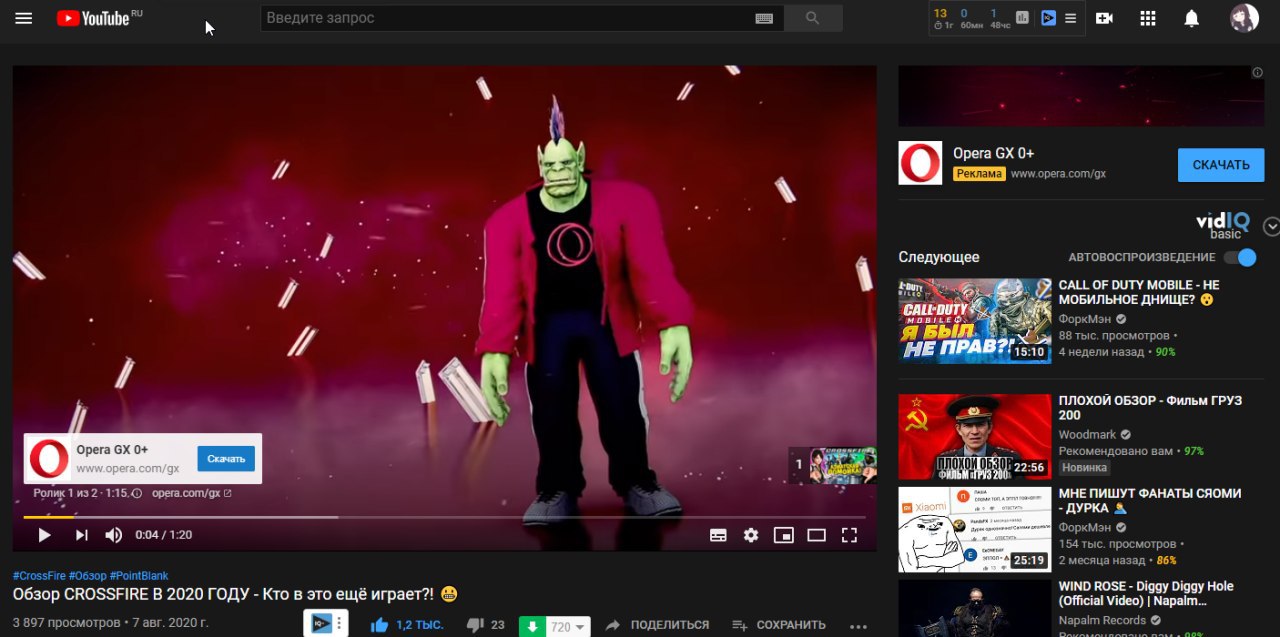The height and width of the screenshot is (637, 1280).
Task: Open title CALL OF DUTY MOBILE - НЕ МОБИЛЬНОЕ ДНИЩЕ
Action: (x=1139, y=292)
